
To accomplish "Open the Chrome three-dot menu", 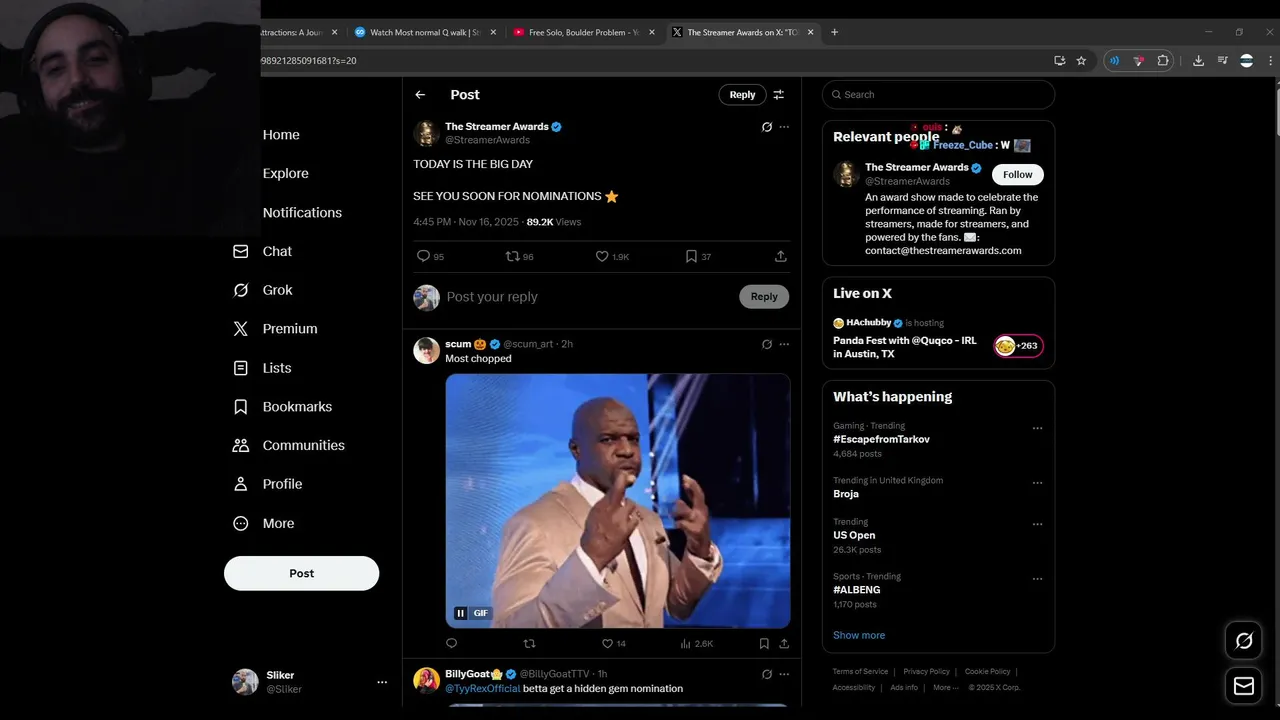I will coord(1269,61).
